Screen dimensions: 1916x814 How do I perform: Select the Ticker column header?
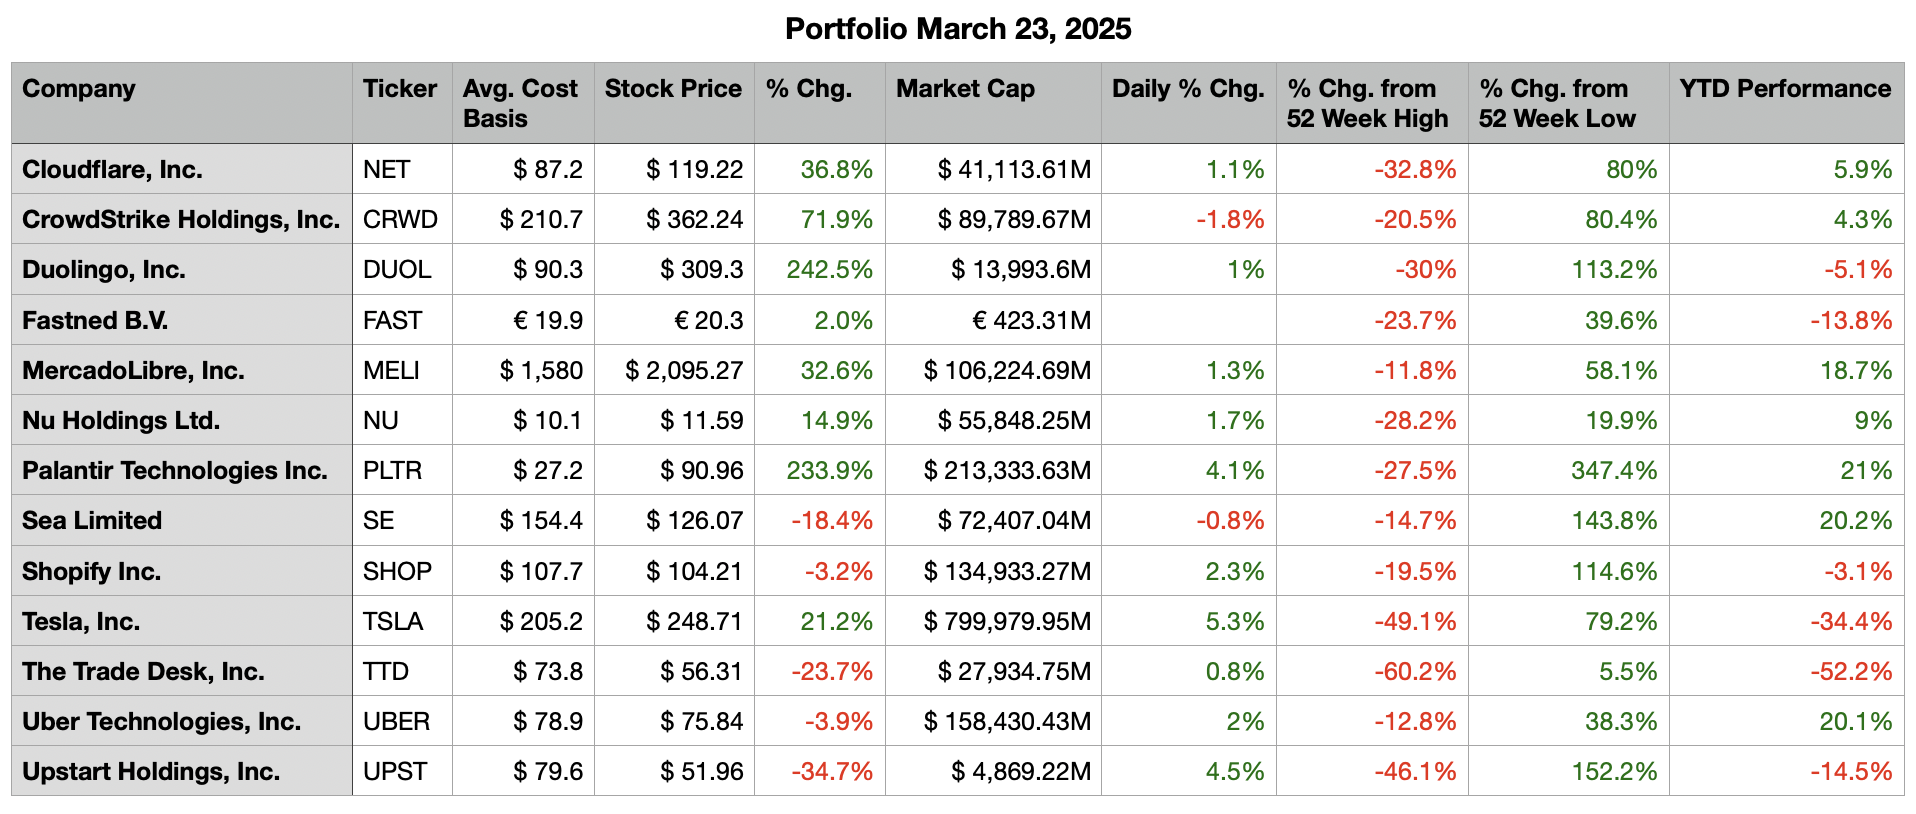pyautogui.click(x=400, y=89)
